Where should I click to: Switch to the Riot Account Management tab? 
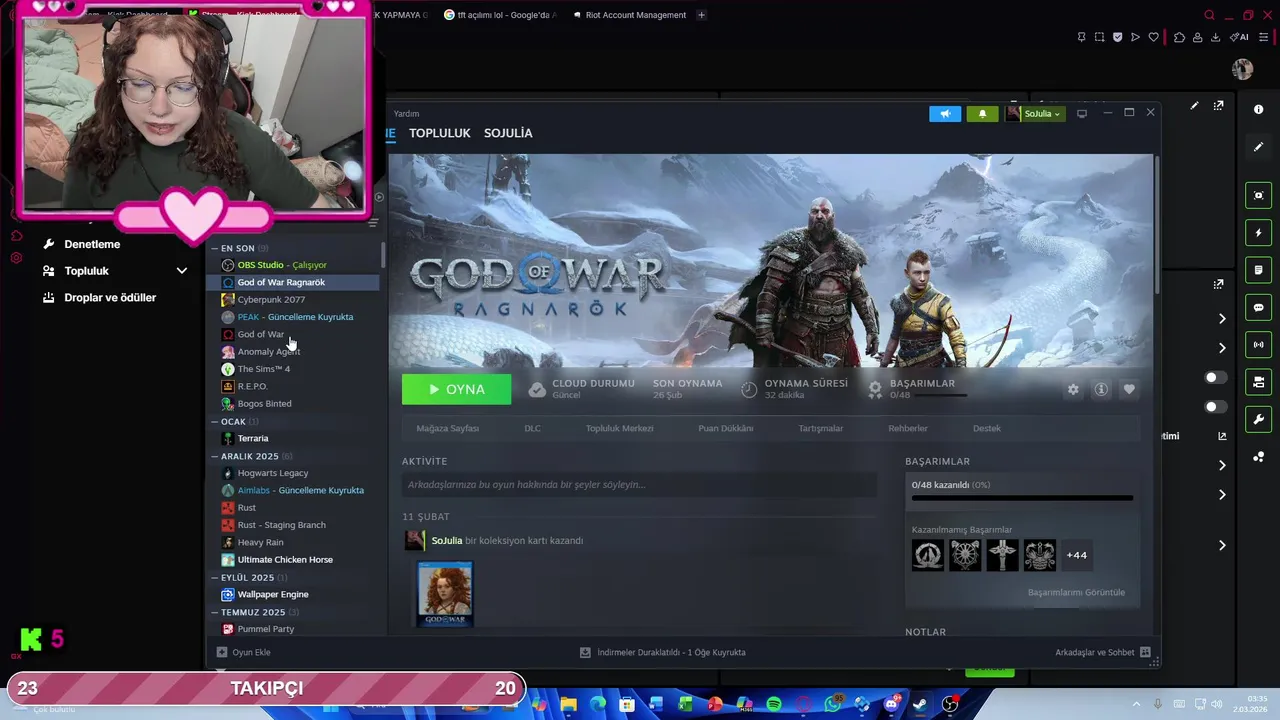(629, 15)
